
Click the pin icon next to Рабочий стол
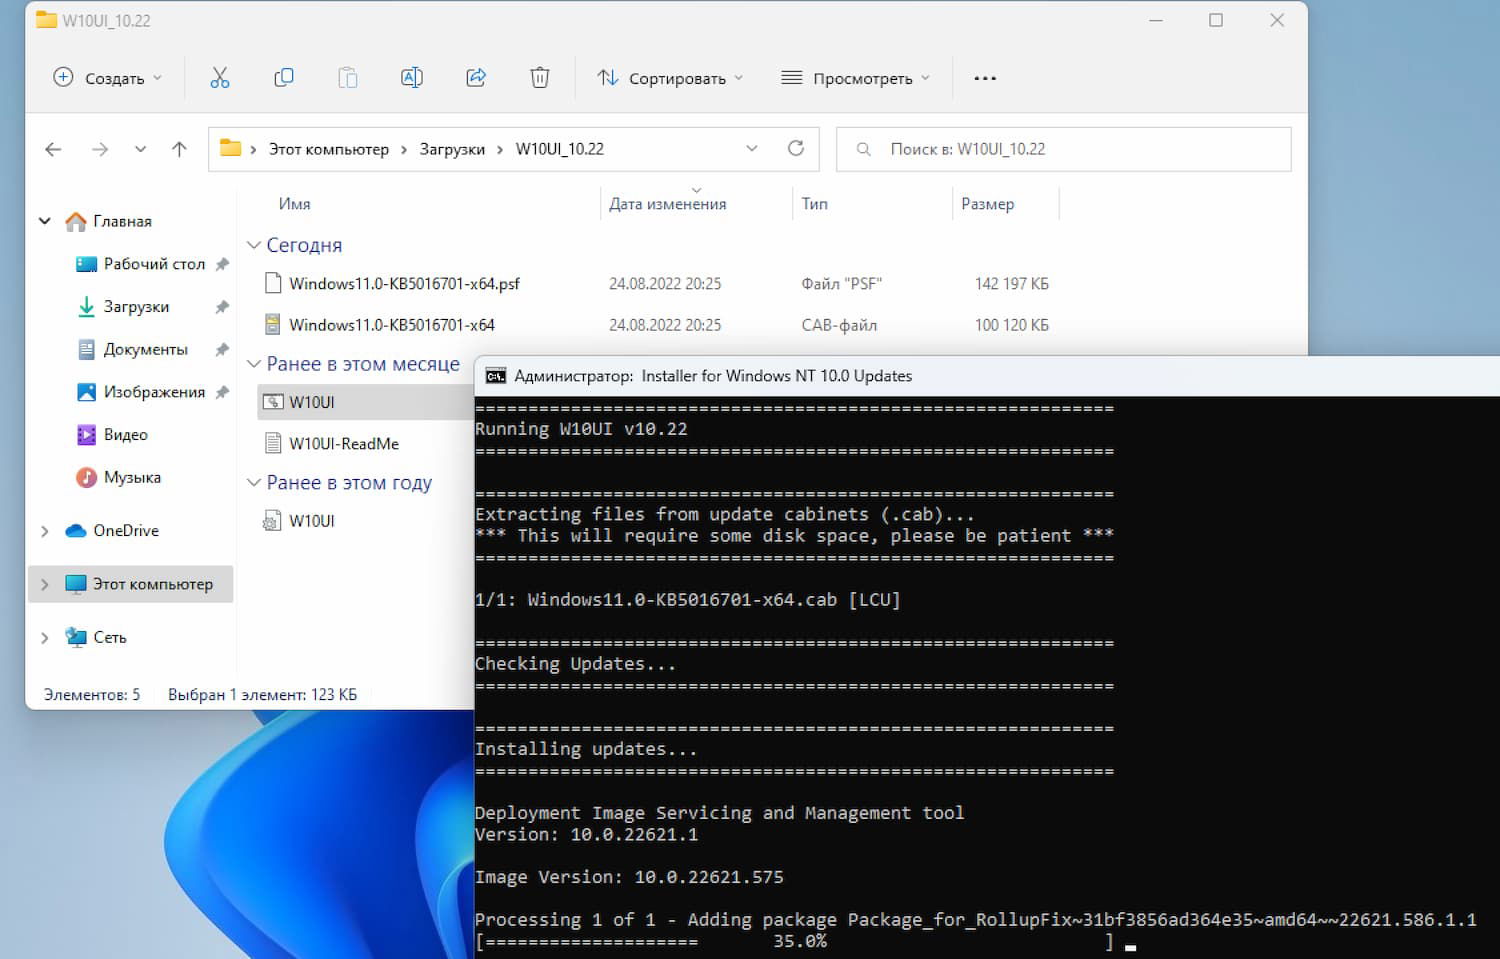[x=222, y=264]
